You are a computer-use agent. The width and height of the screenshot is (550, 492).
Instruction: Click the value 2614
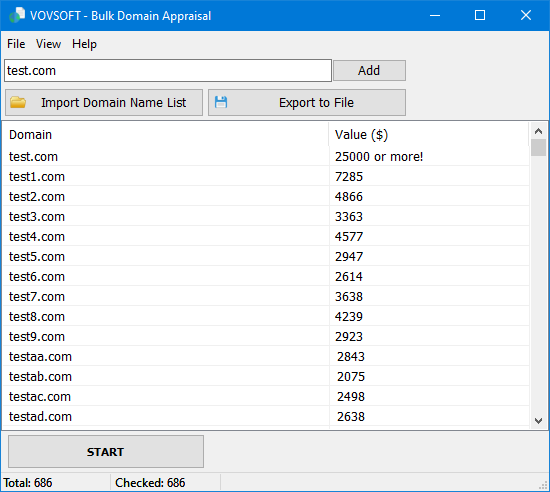(349, 276)
